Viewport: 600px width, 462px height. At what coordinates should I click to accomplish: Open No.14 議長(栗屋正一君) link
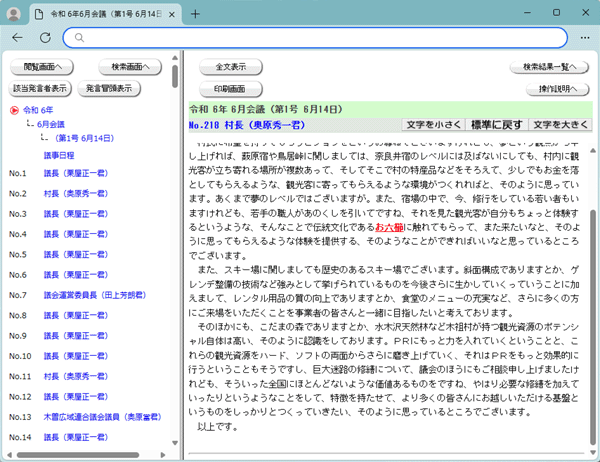tap(76, 437)
